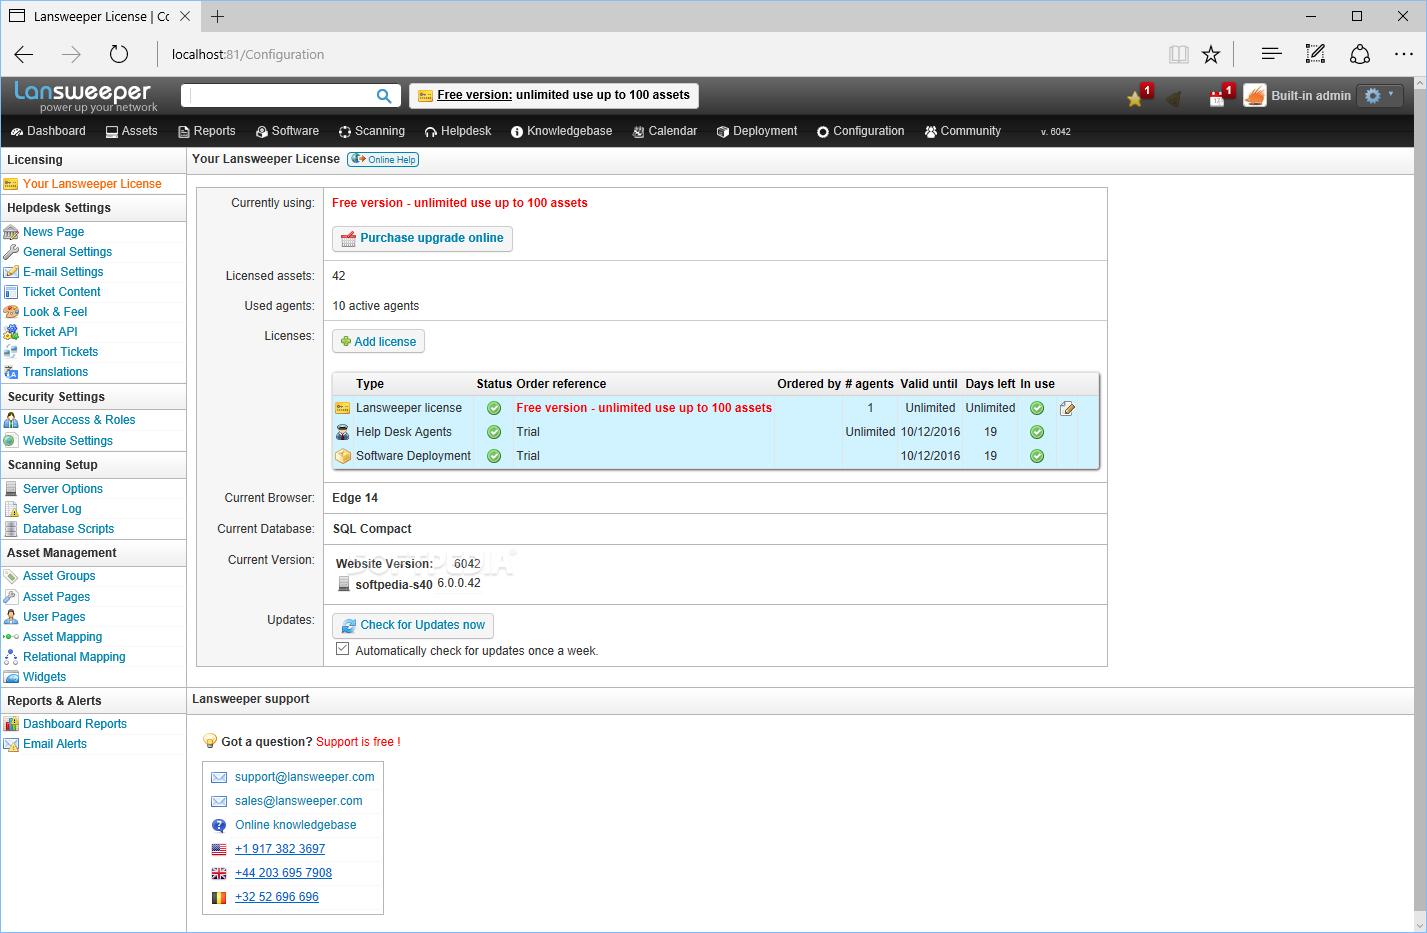The image size is (1427, 933).
Task: Click the +32 52 696 696 phone link
Action: coord(277,897)
